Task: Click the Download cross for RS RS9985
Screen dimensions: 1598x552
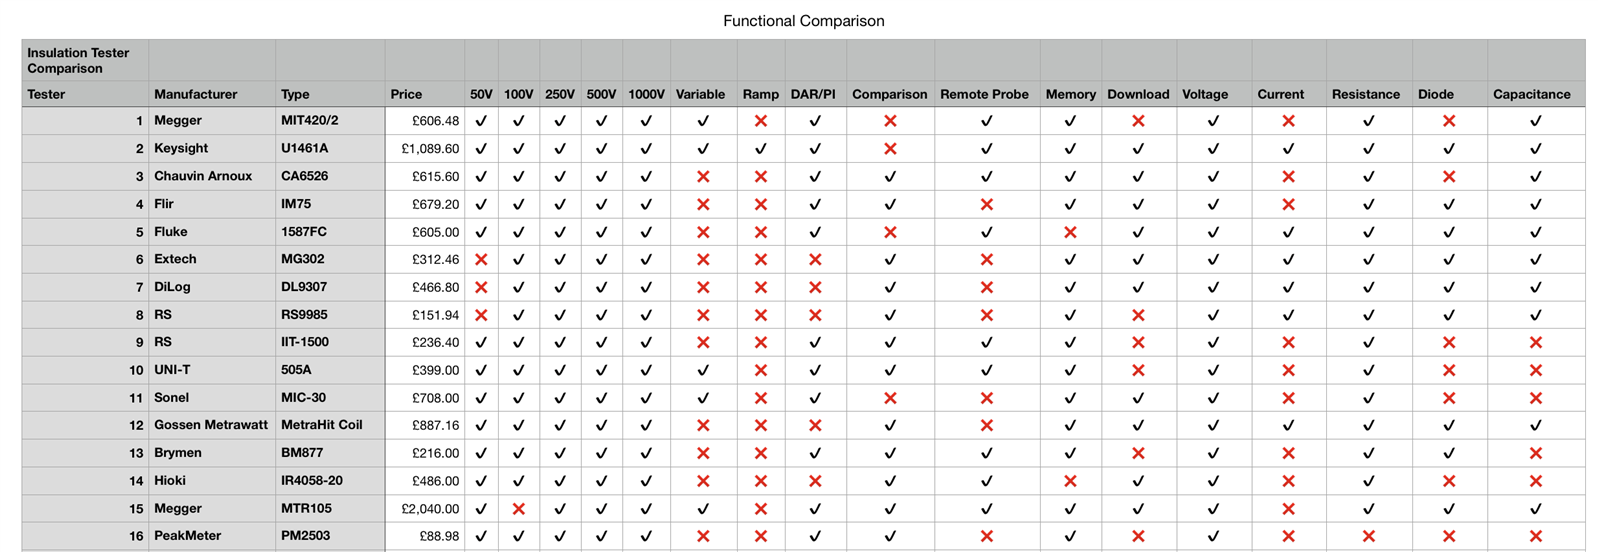Action: [x=1137, y=315]
